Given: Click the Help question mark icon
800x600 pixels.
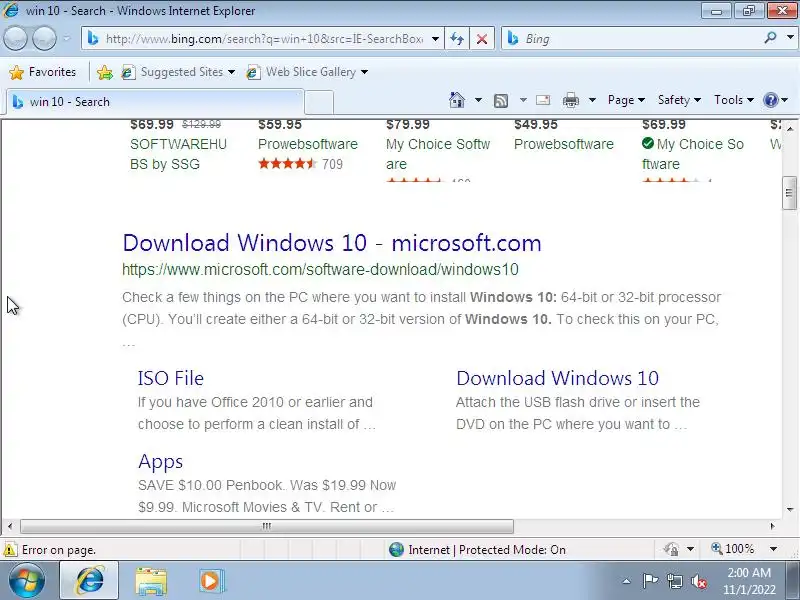Looking at the screenshot, I should 770,100.
